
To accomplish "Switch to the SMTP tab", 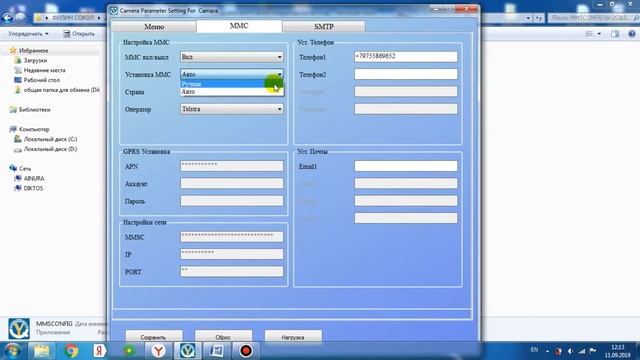I will (x=324, y=27).
